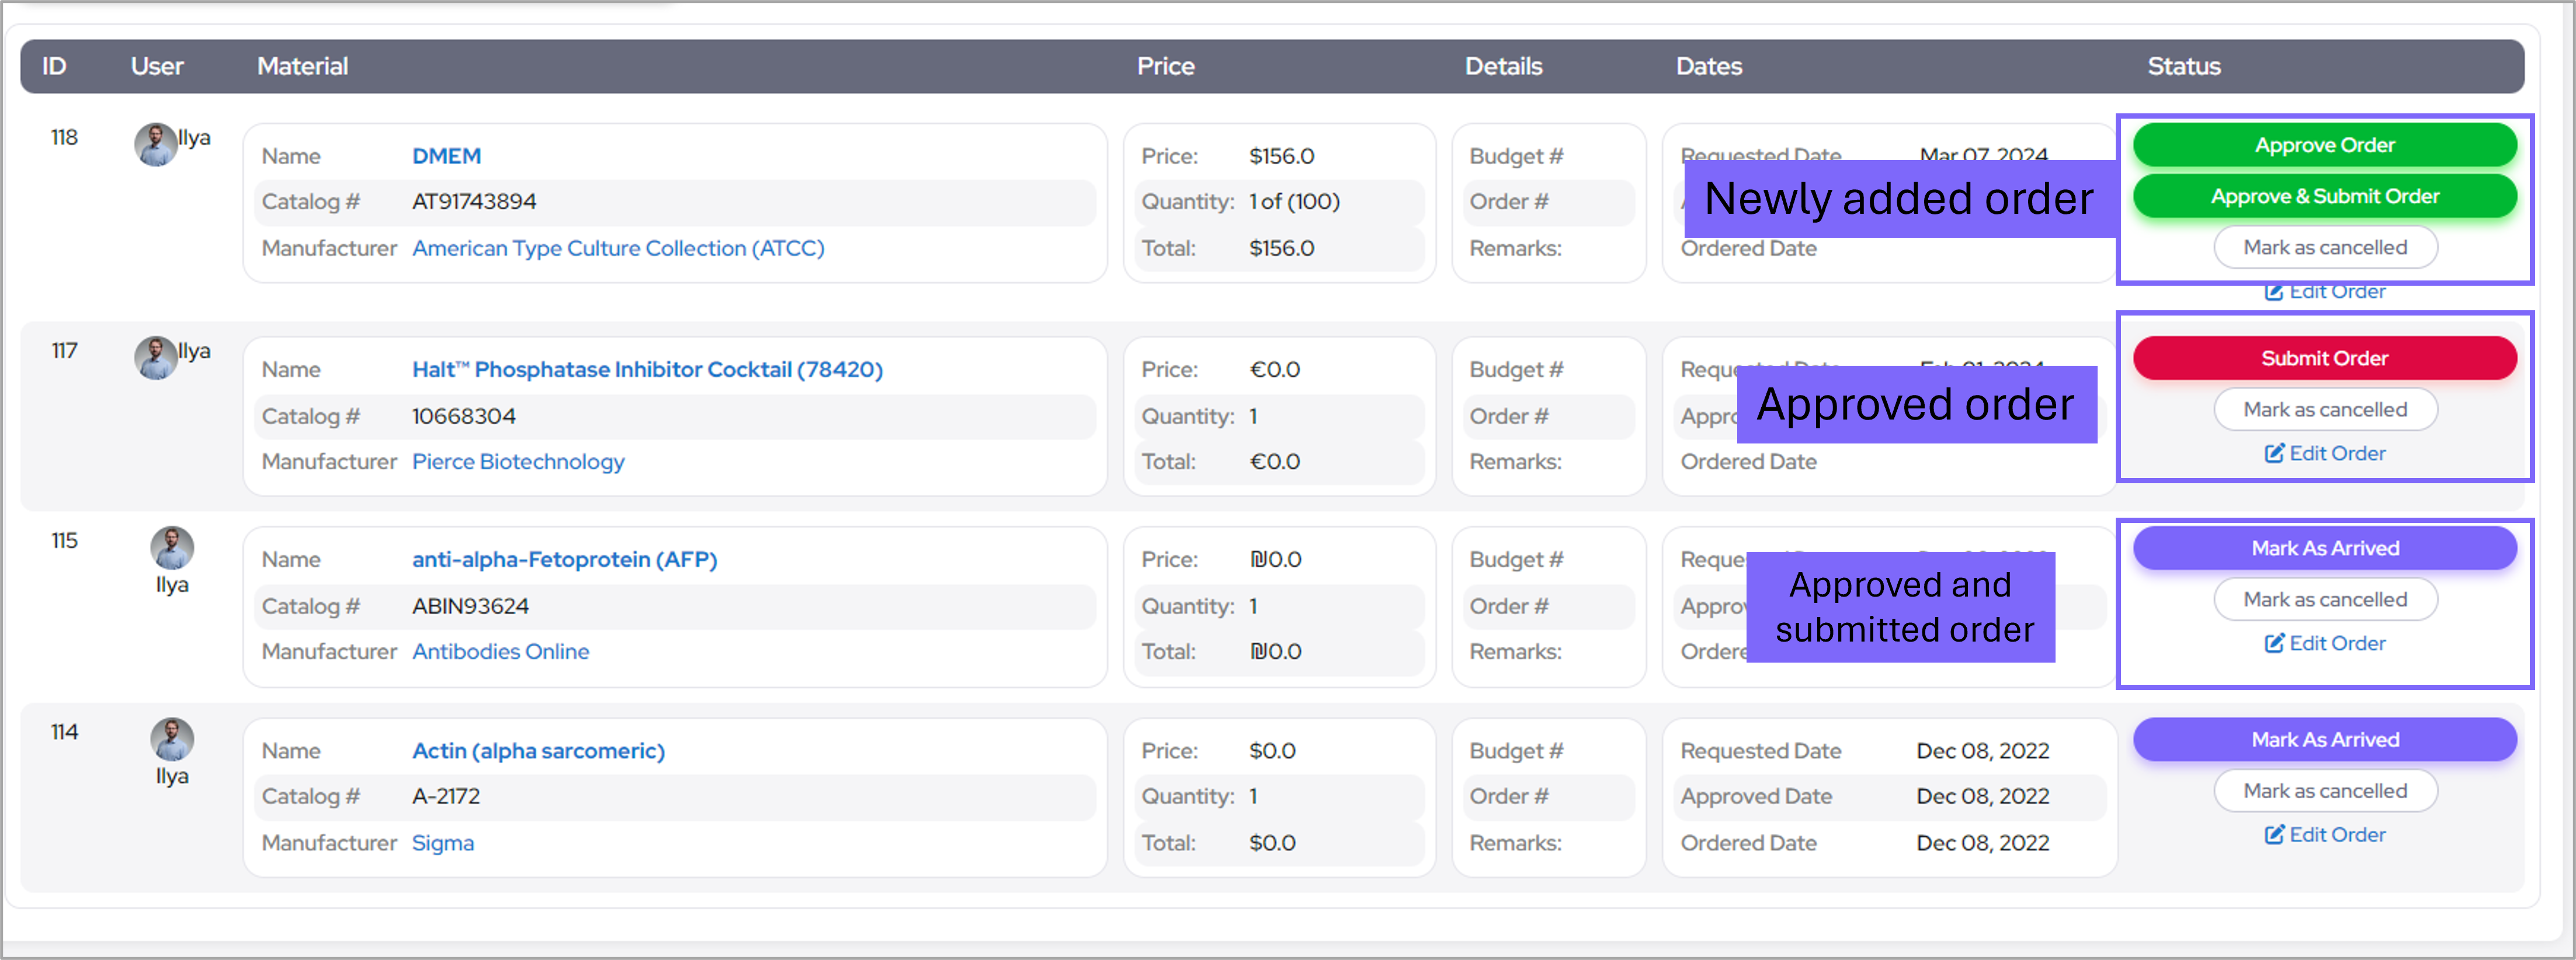Open Actin (alpha sarcomeric) material link

[x=538, y=750]
